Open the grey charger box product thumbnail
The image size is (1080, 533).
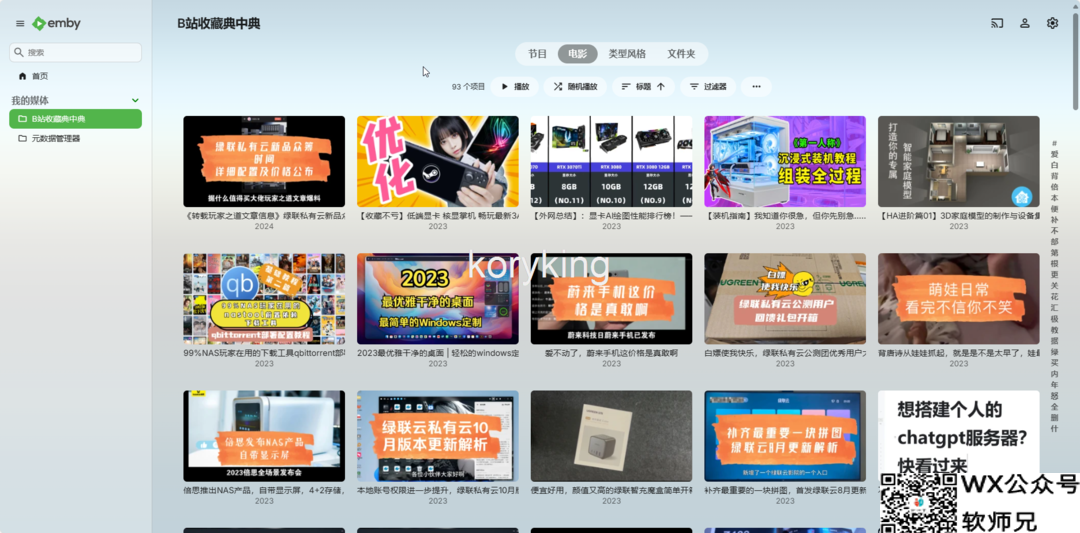tap(611, 436)
